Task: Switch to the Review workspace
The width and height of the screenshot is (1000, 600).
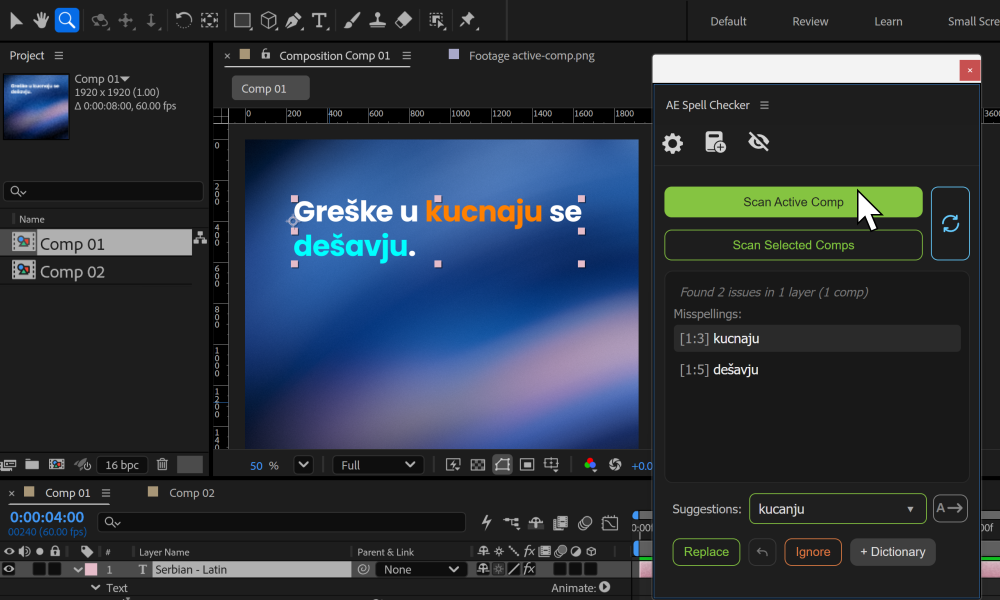Action: point(810,21)
